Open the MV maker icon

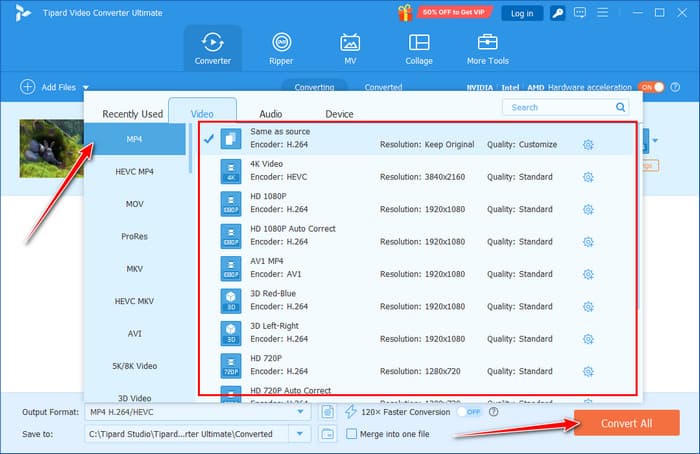(350, 47)
